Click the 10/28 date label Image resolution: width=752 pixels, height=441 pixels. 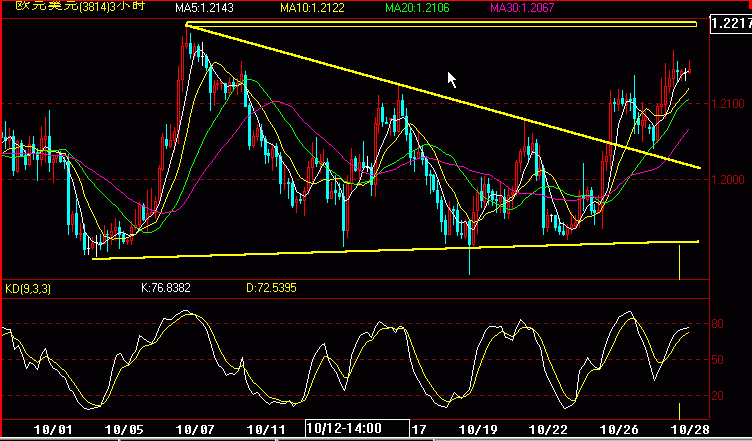coord(690,429)
